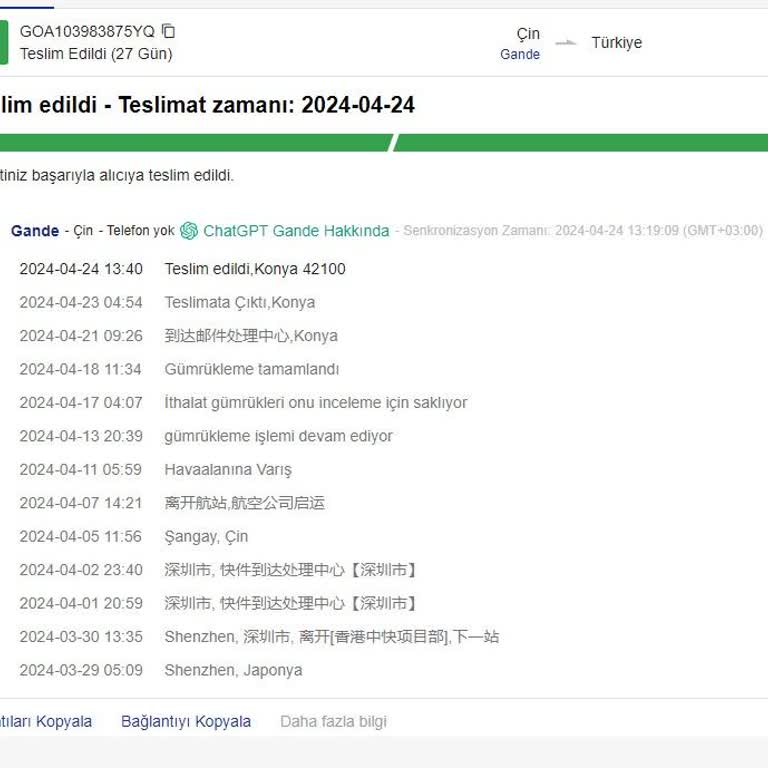768x768 pixels.
Task: Select the Teslimata Çıktı,Konya event
Action: (240, 303)
